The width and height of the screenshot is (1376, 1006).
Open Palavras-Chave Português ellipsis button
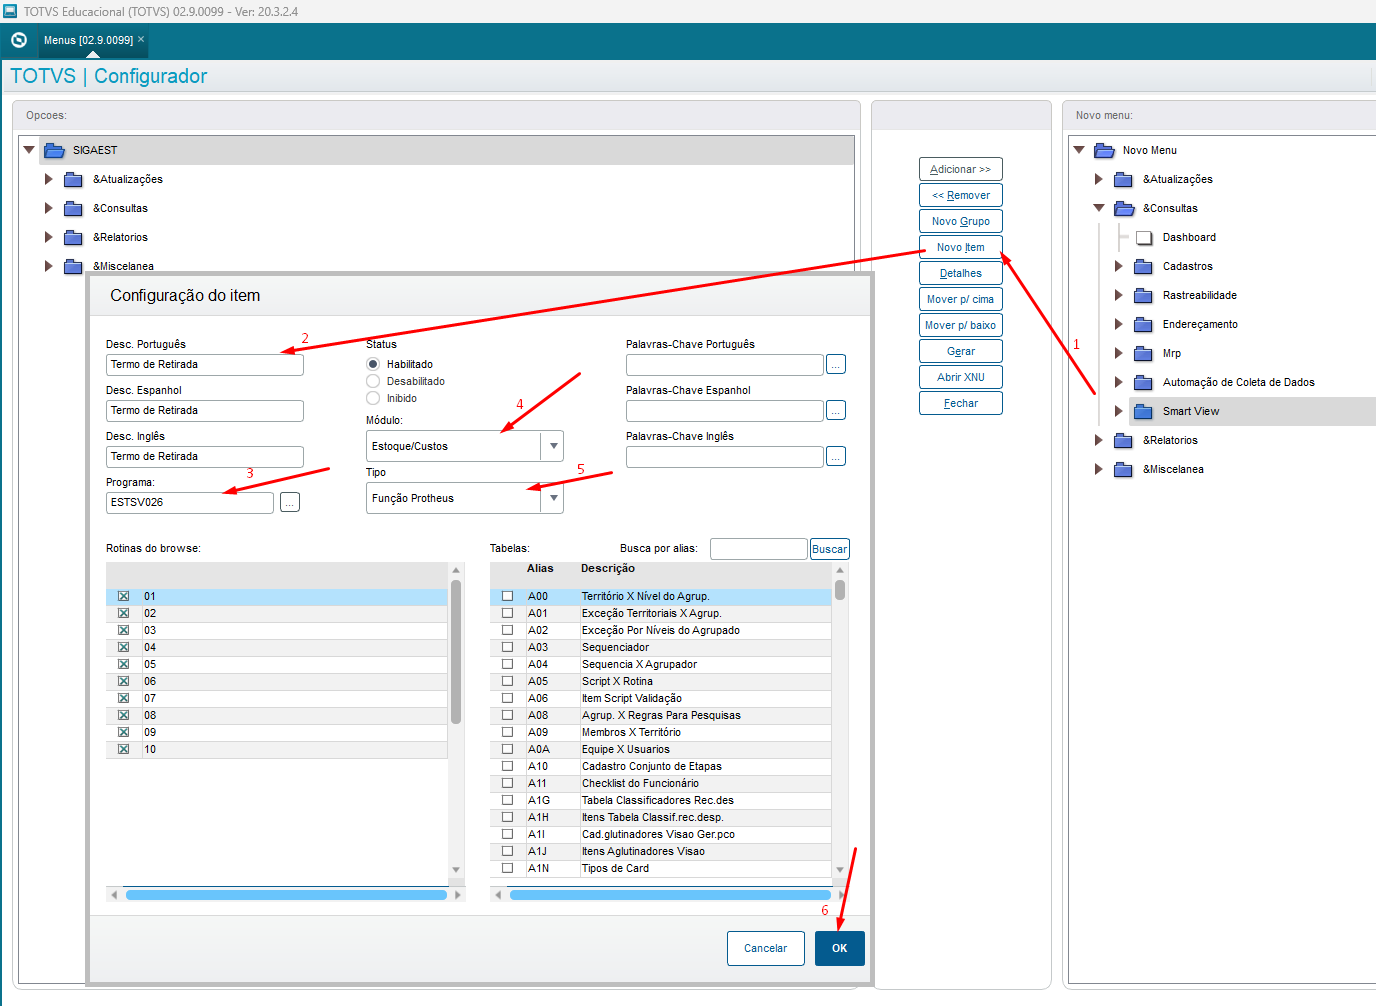tap(836, 364)
